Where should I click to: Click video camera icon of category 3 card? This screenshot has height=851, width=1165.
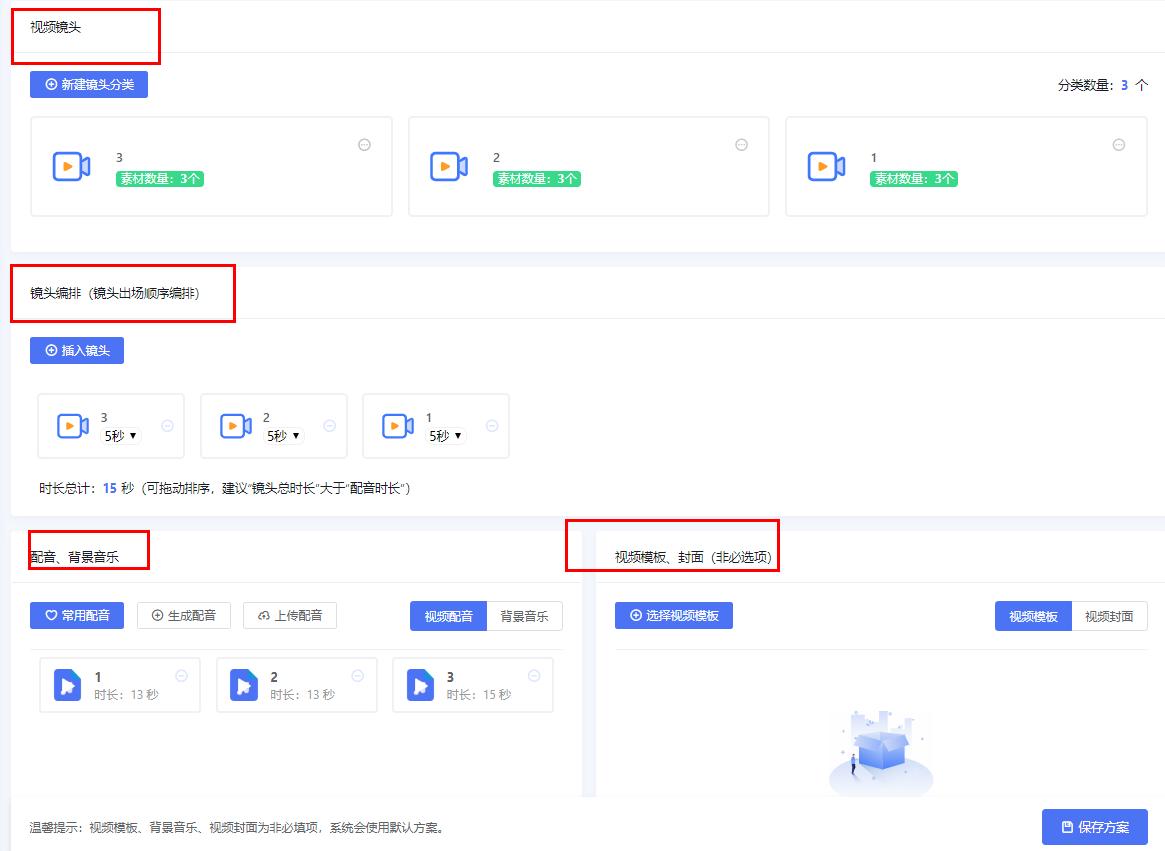coord(71,166)
